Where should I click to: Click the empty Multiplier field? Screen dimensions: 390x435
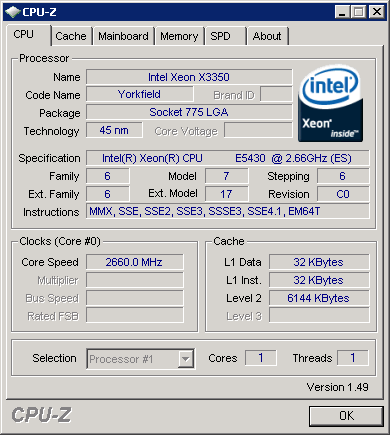(x=135, y=280)
